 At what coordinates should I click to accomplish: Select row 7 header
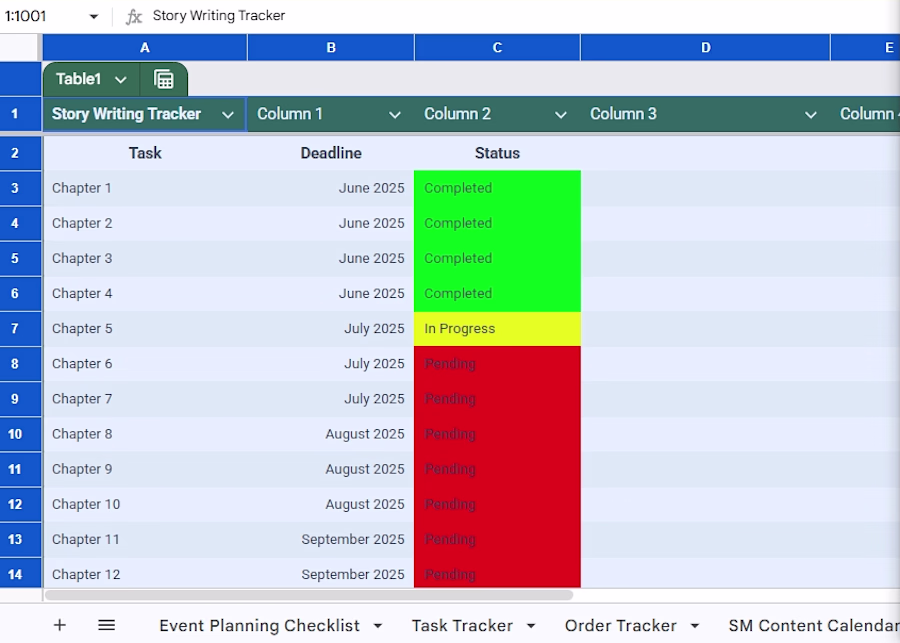(15, 329)
